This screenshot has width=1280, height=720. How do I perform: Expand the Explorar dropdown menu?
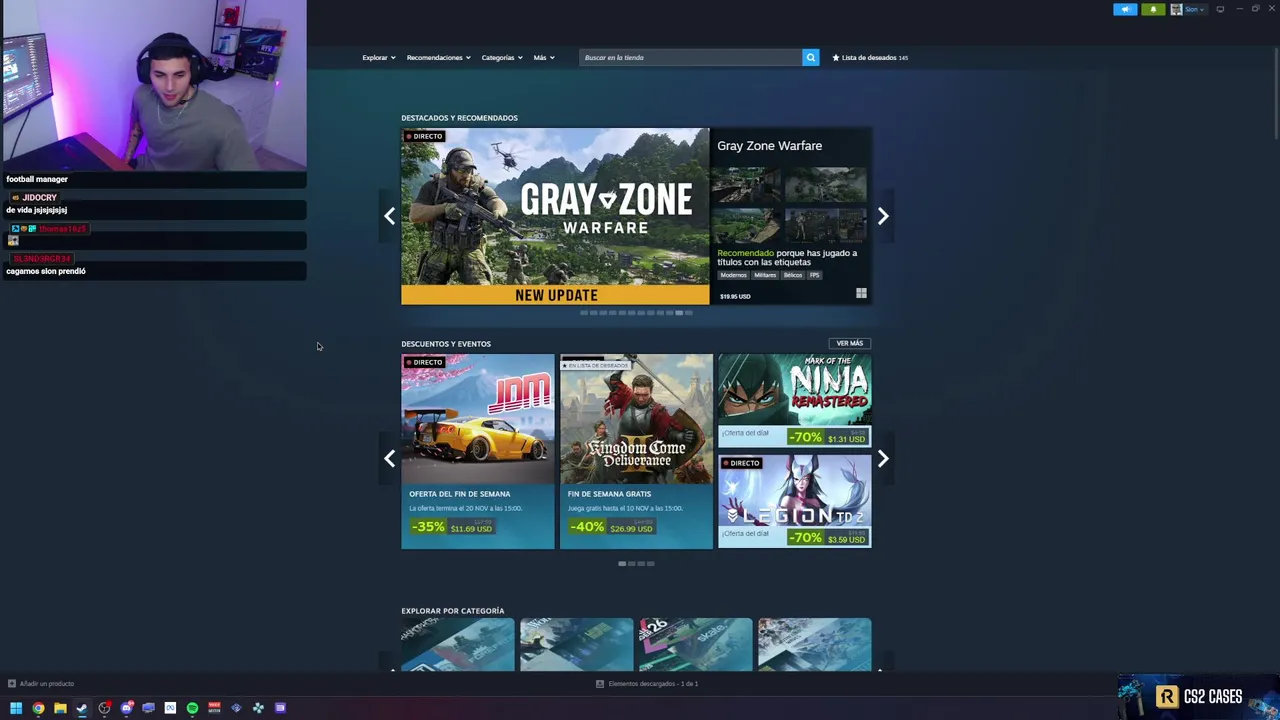click(379, 58)
